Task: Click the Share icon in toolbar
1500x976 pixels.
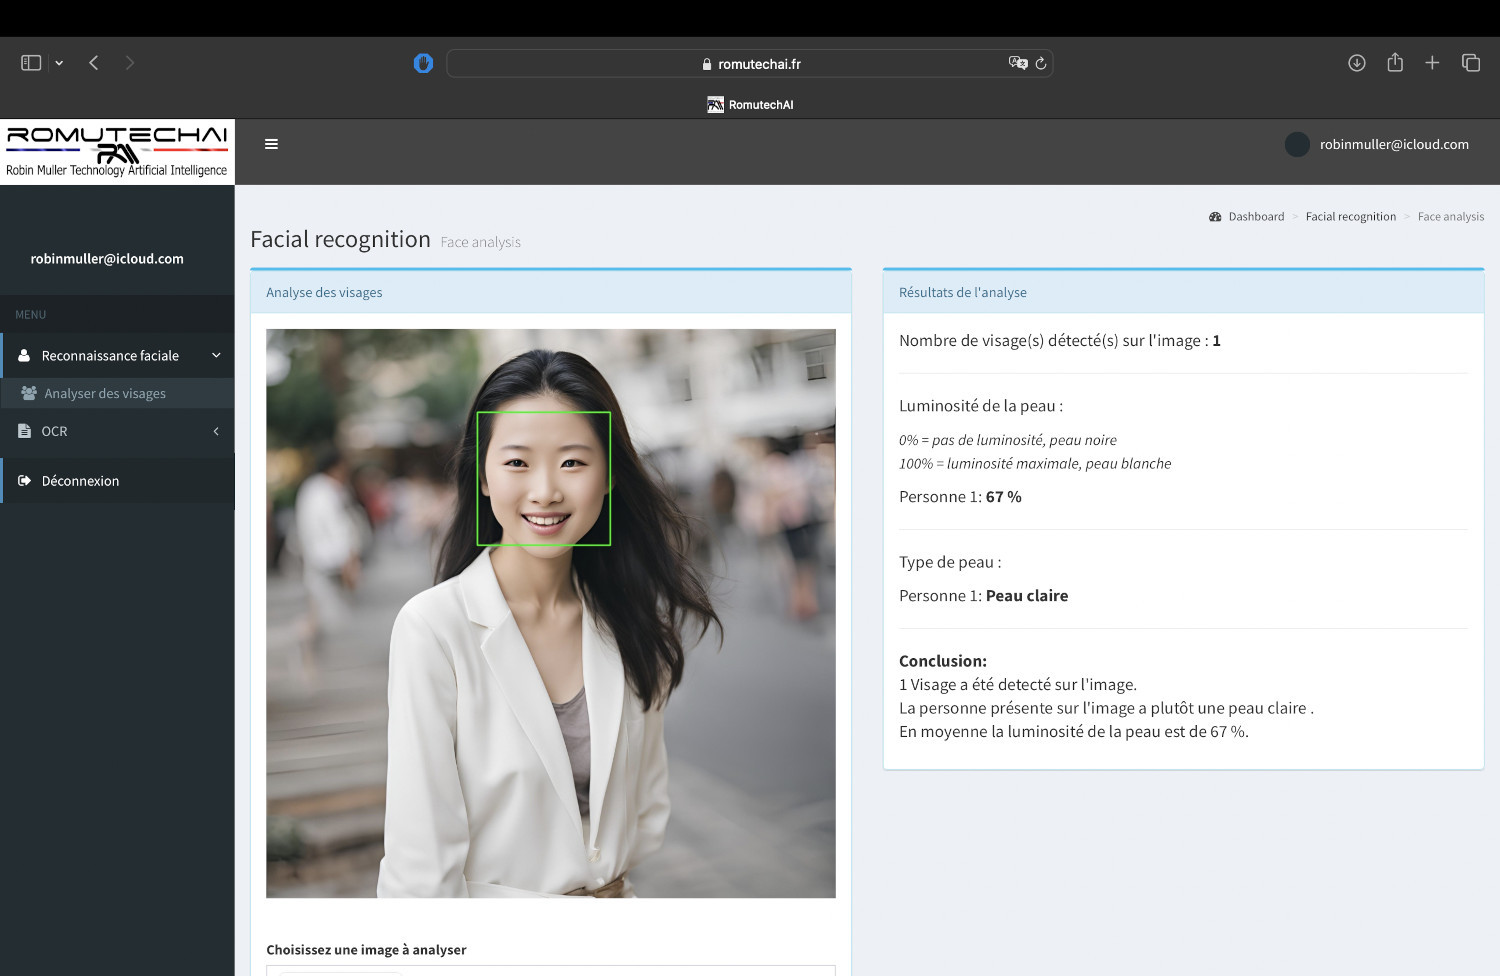Action: click(1395, 63)
